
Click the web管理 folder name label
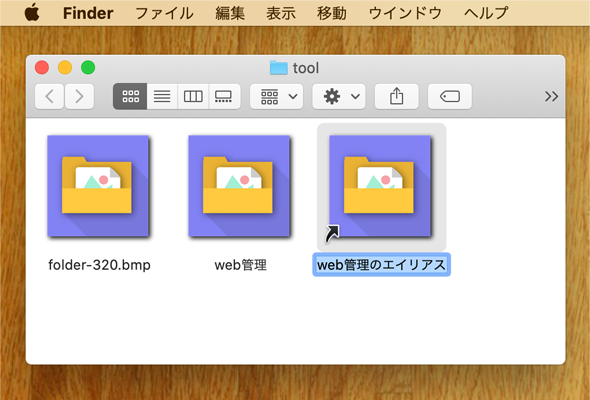(x=240, y=265)
